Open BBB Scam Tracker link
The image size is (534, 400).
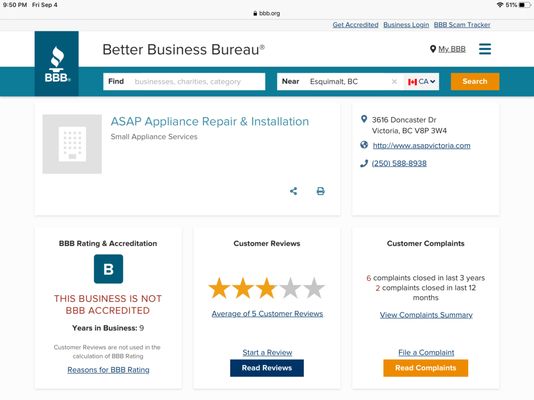(x=462, y=25)
